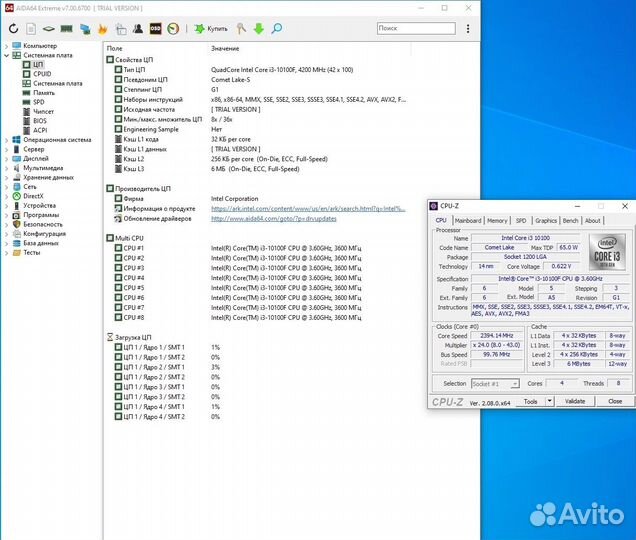Expand the DirectX tree node

[x=6, y=196]
